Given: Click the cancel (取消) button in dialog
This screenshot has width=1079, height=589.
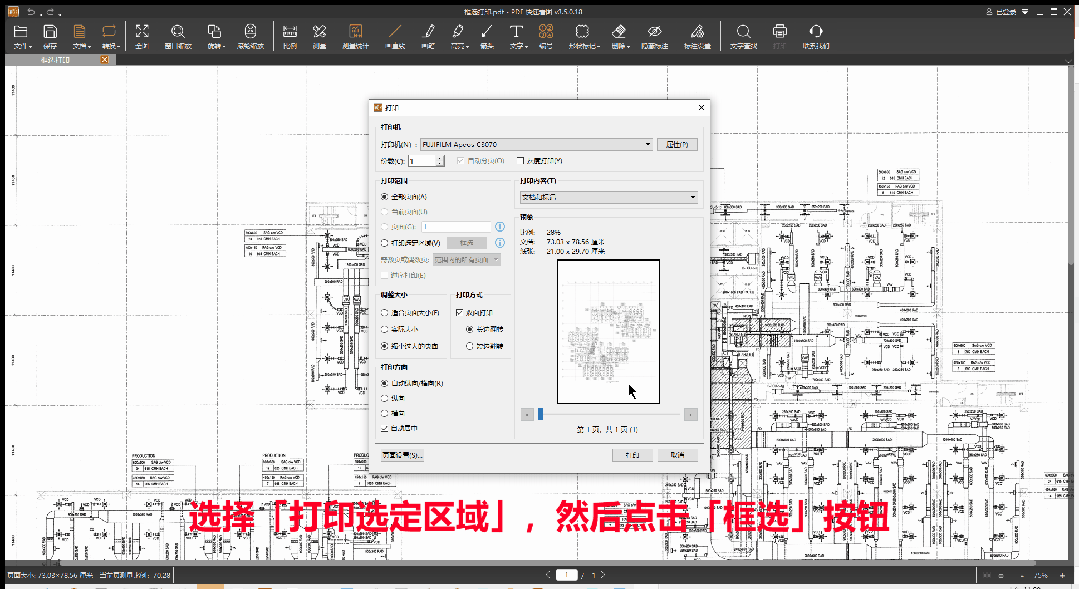Looking at the screenshot, I should tap(677, 456).
